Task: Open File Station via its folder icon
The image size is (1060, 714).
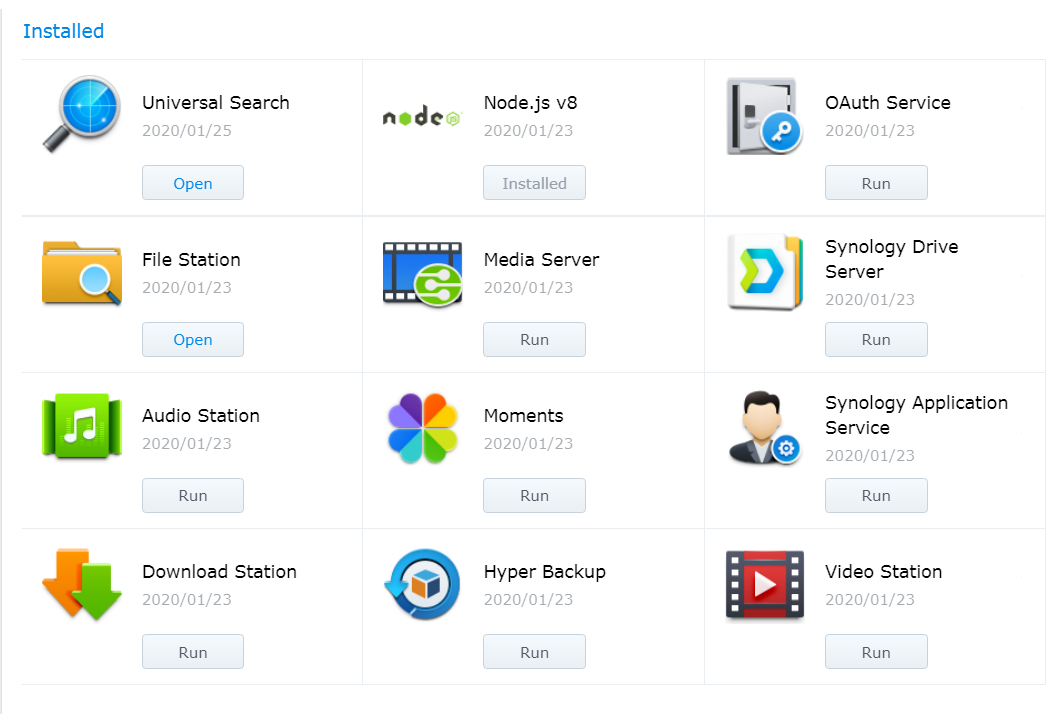Action: 81,271
